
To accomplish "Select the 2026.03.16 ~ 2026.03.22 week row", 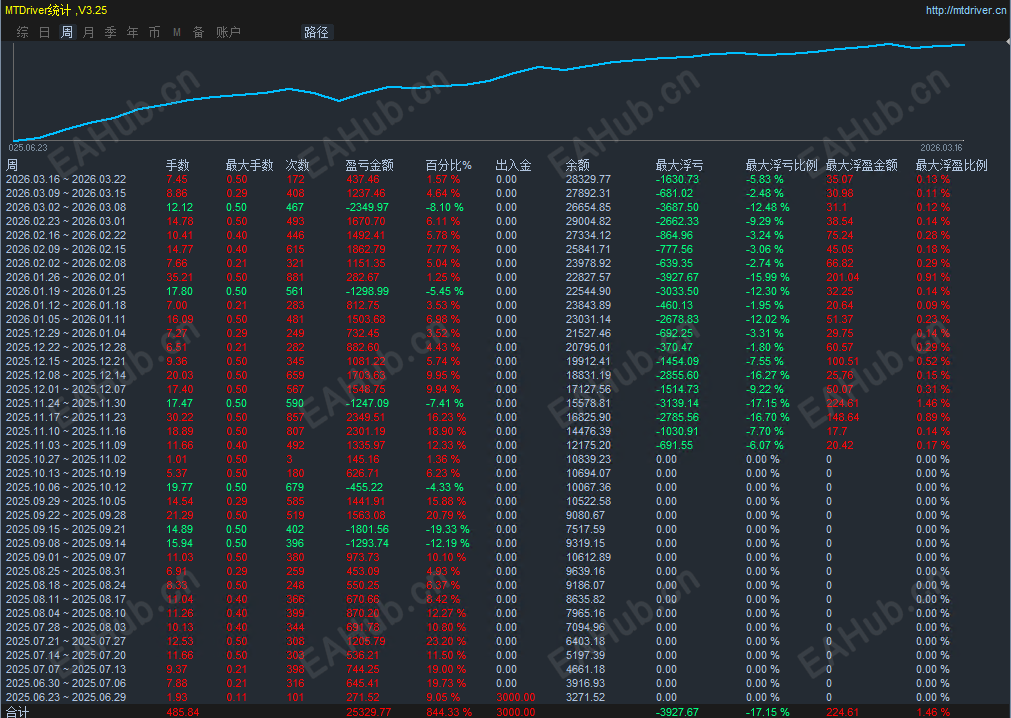I will coord(66,179).
